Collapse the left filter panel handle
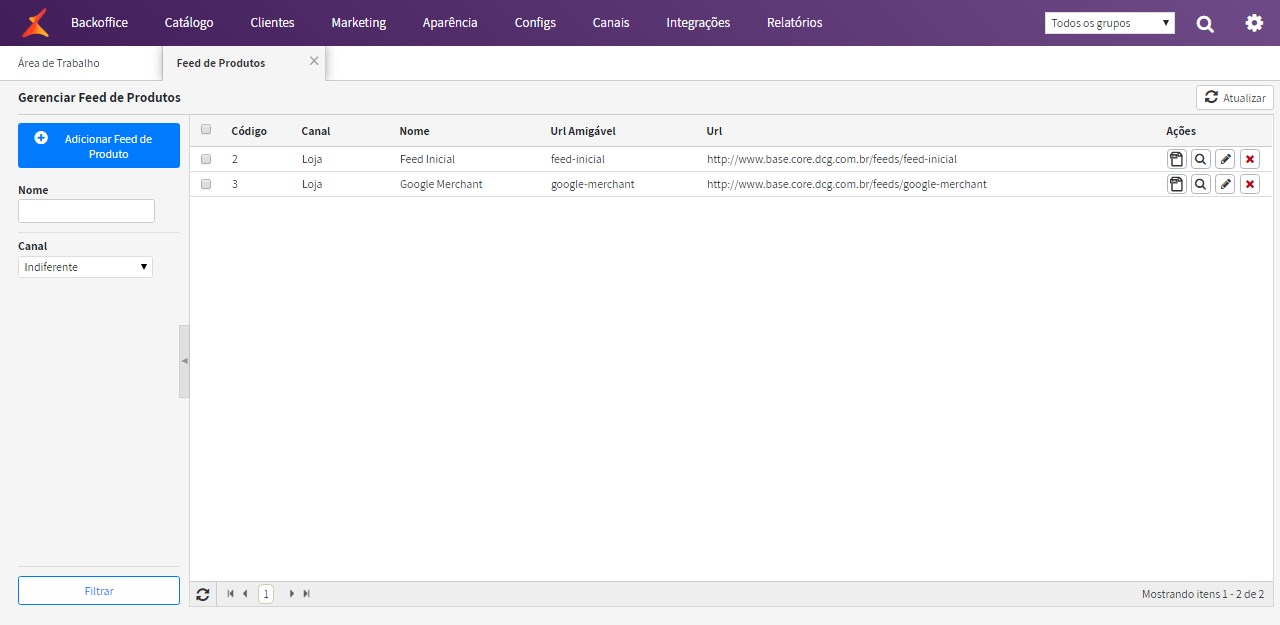The width and height of the screenshot is (1280, 625). tap(184, 361)
